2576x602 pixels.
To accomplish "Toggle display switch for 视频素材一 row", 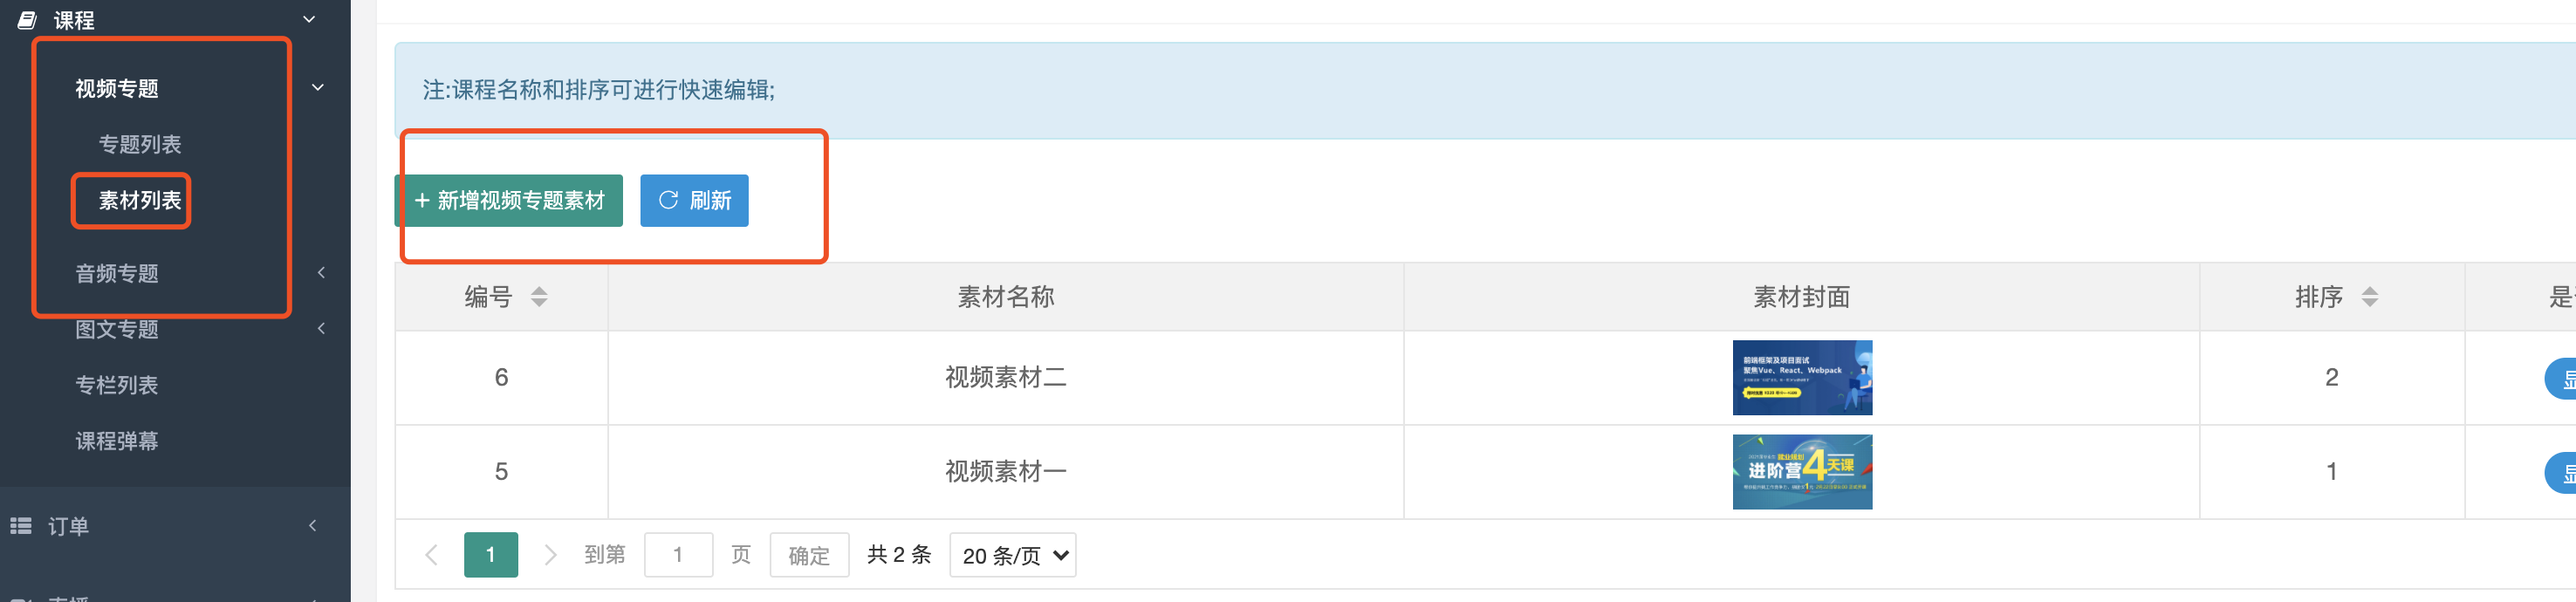I will coord(2560,472).
